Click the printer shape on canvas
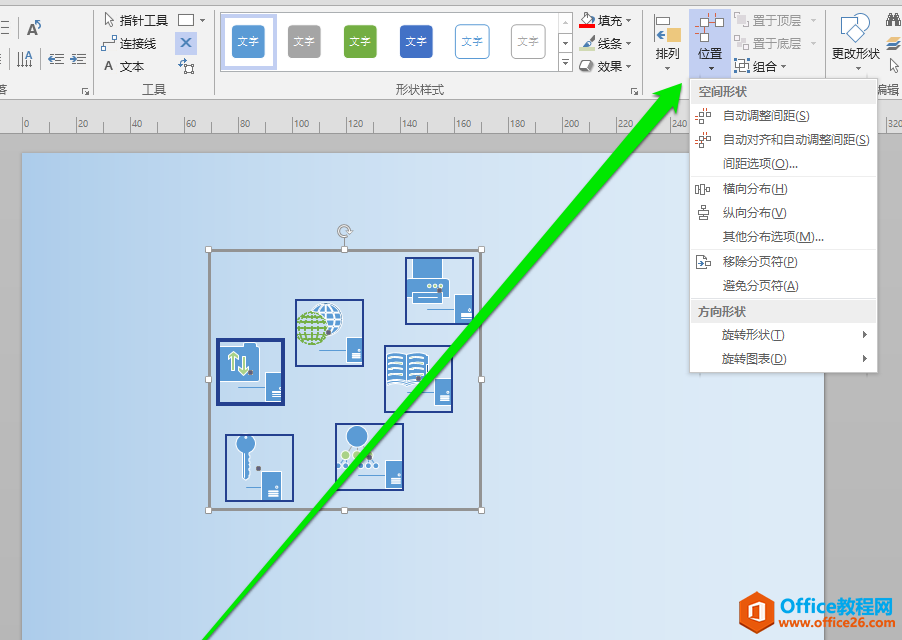This screenshot has height=640, width=902. coord(439,291)
